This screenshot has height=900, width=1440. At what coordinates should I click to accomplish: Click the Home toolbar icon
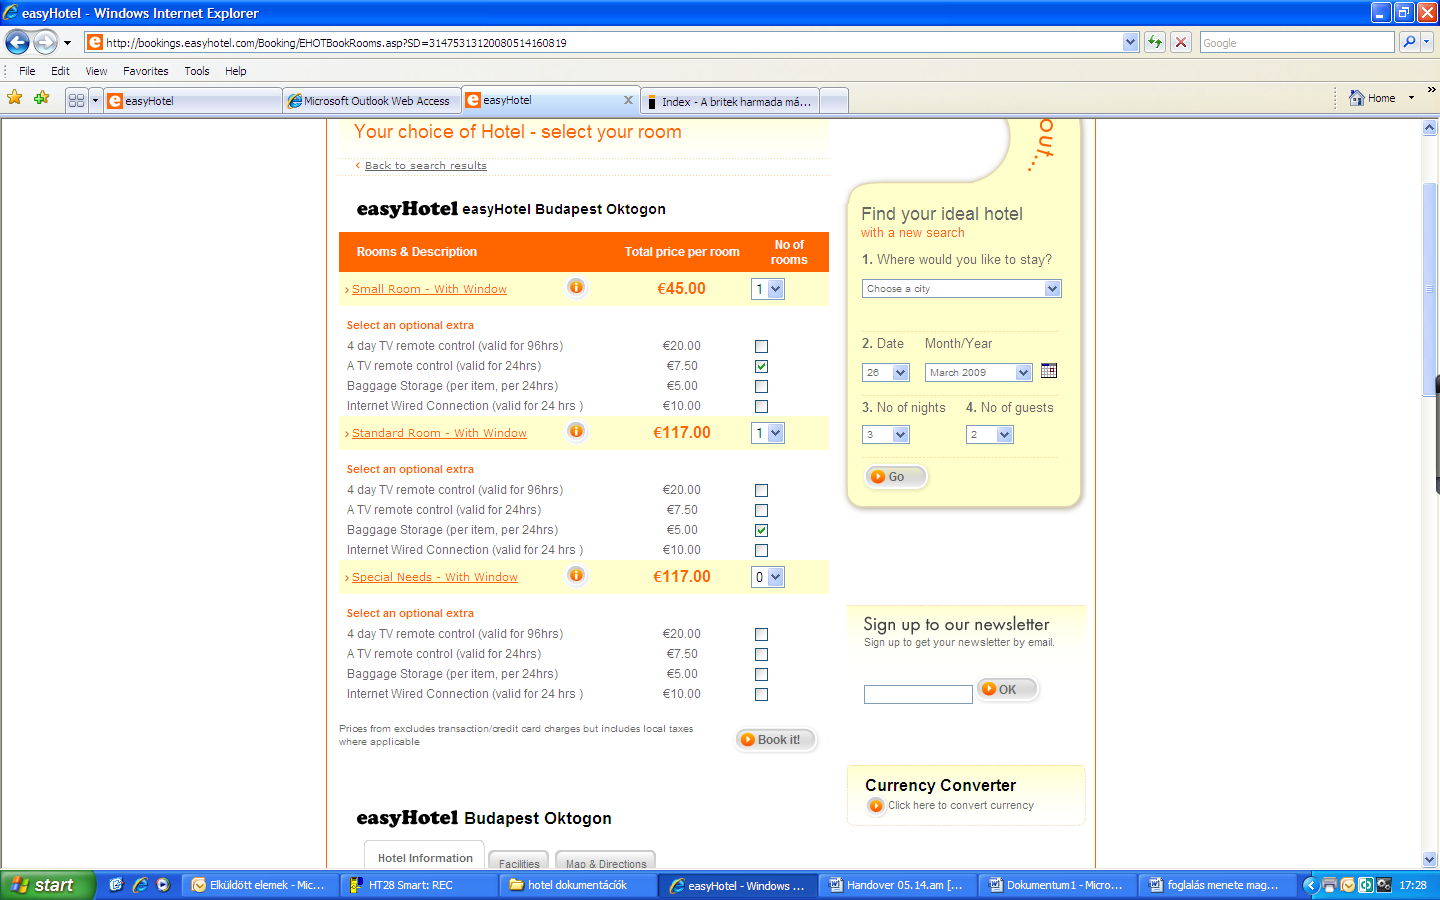1357,98
